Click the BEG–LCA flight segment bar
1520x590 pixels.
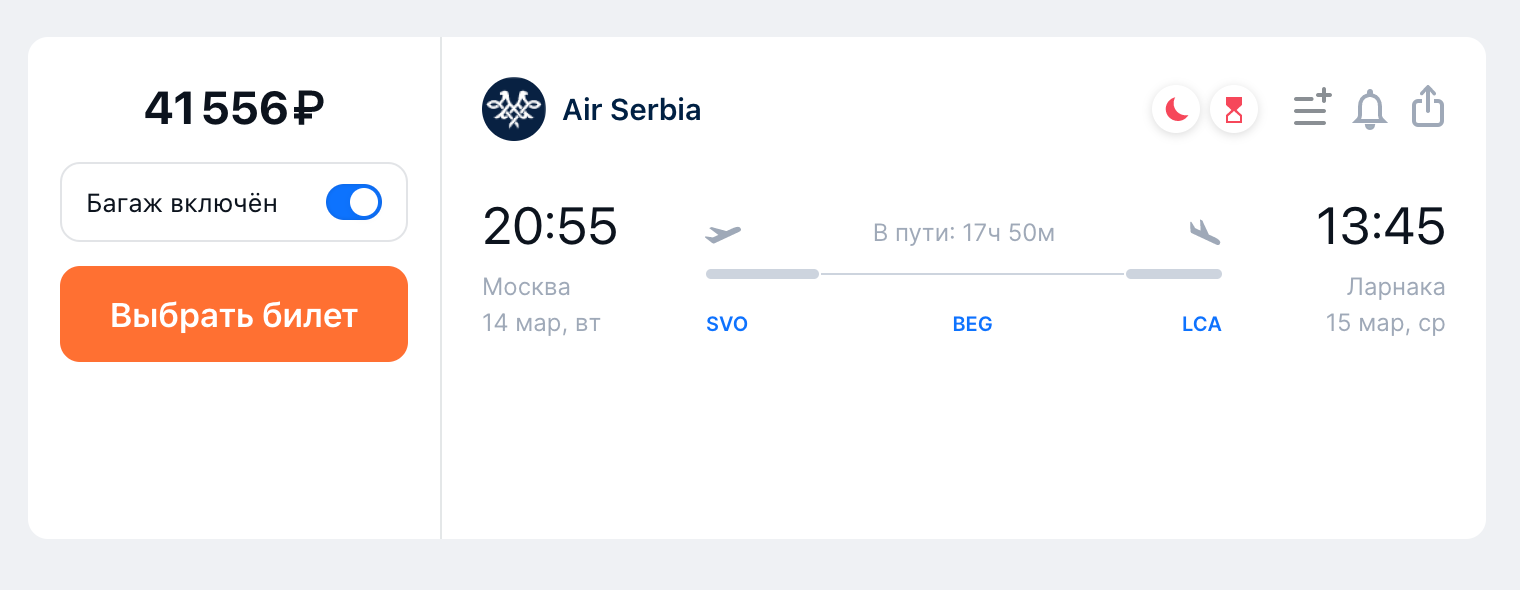tap(1174, 274)
